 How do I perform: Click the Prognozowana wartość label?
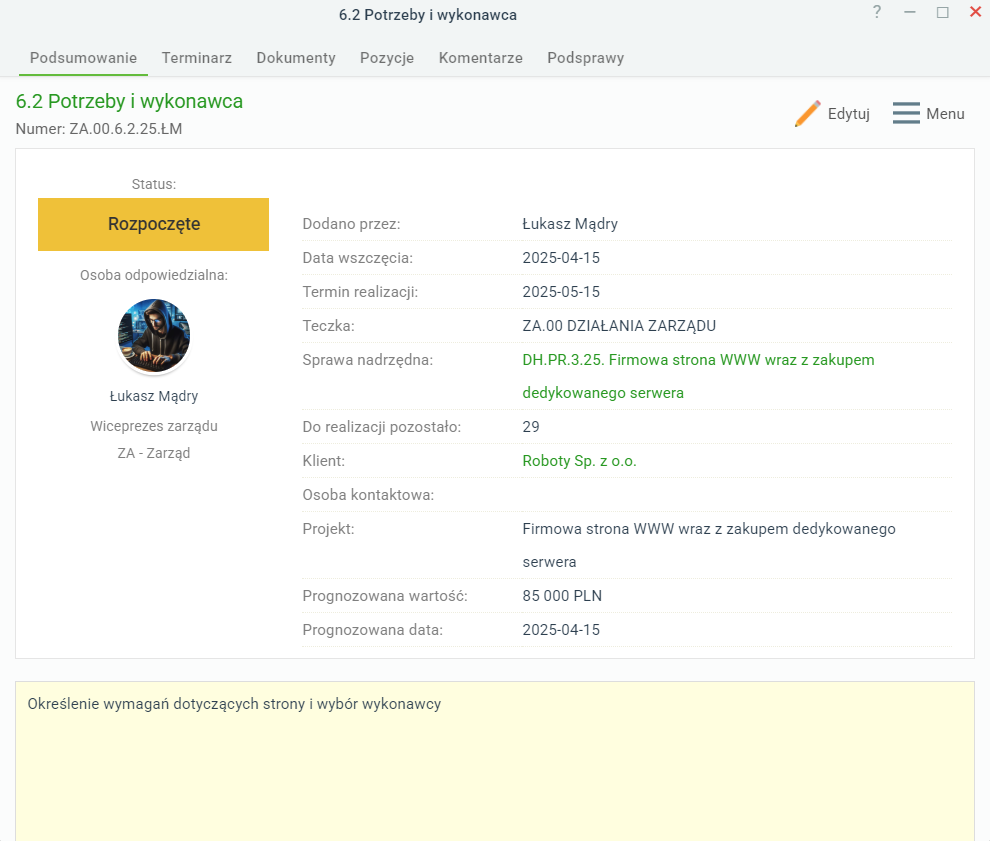(x=385, y=596)
